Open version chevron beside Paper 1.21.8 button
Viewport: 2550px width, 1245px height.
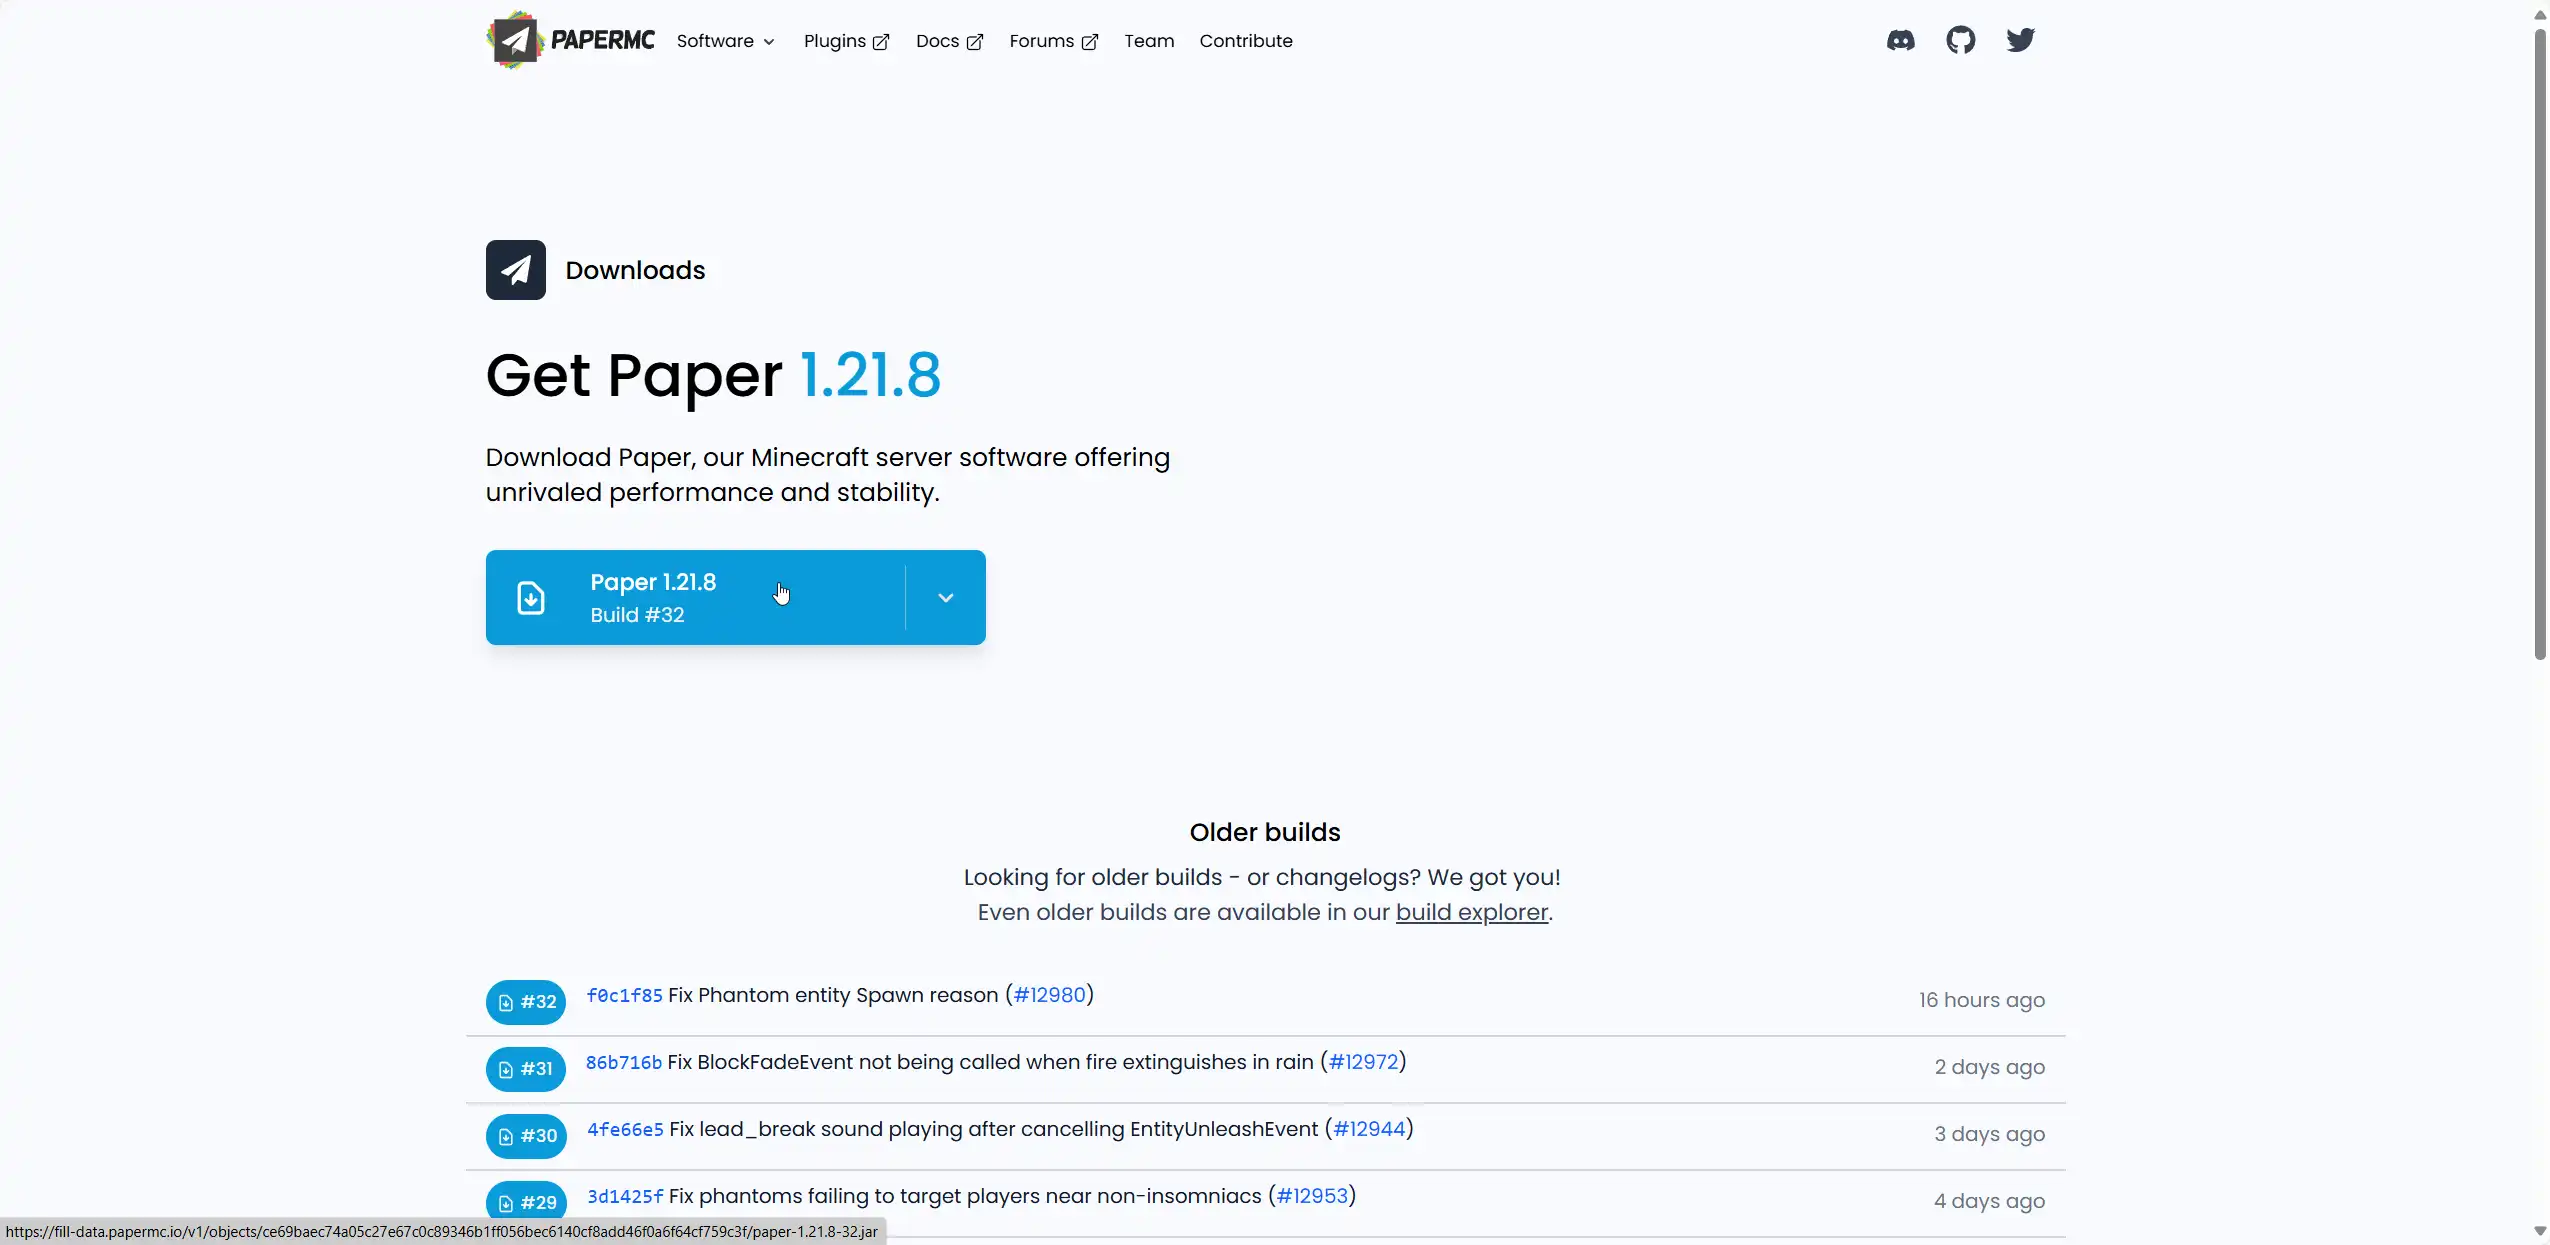pyautogui.click(x=945, y=598)
